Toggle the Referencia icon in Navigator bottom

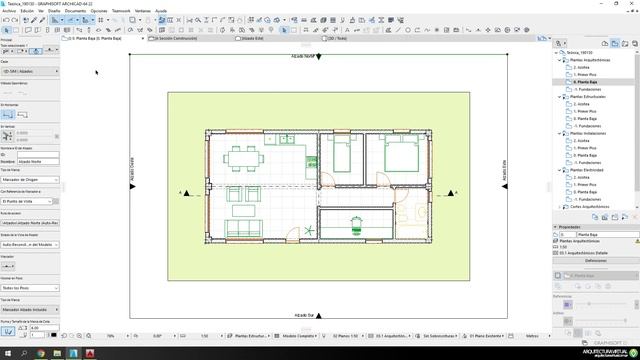click(568, 304)
